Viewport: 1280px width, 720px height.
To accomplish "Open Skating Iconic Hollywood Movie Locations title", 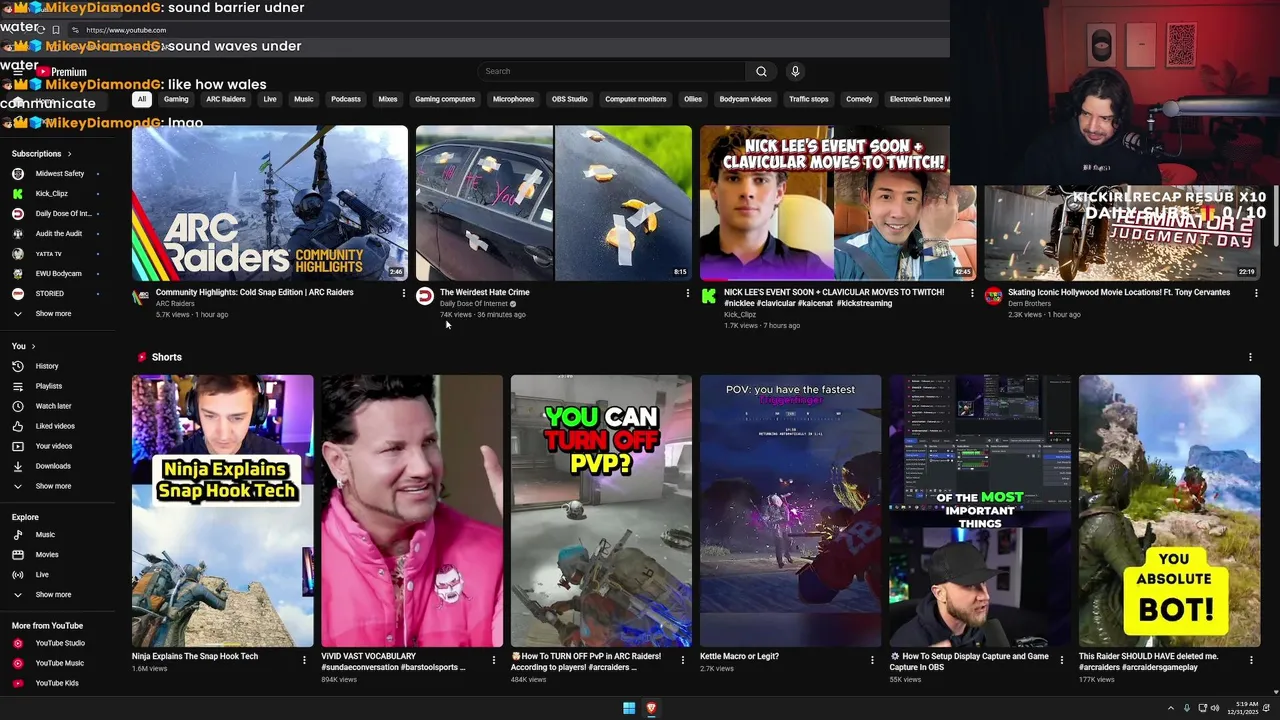I will pyautogui.click(x=1119, y=292).
